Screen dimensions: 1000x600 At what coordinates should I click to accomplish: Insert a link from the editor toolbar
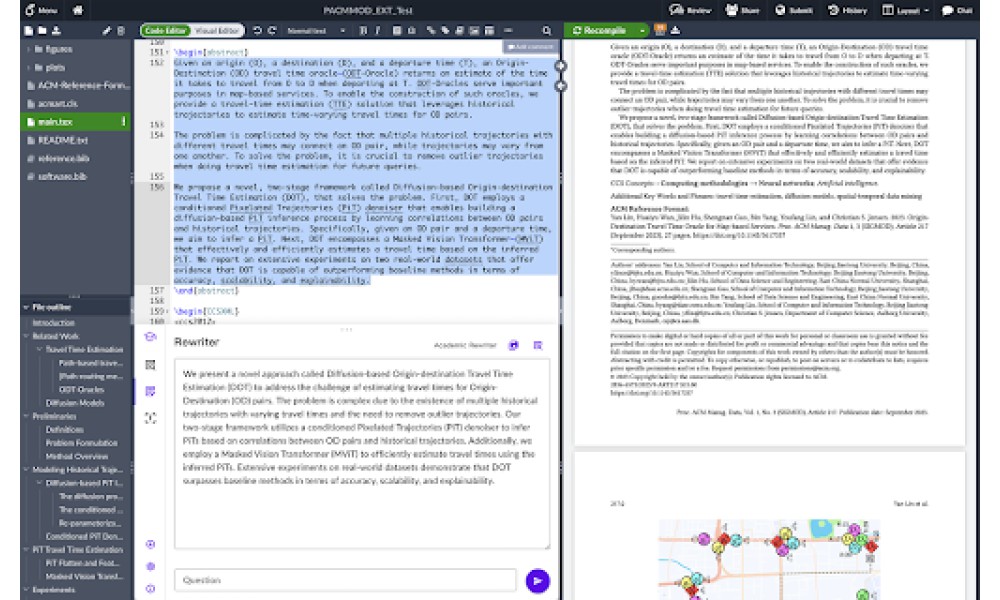click(x=431, y=30)
